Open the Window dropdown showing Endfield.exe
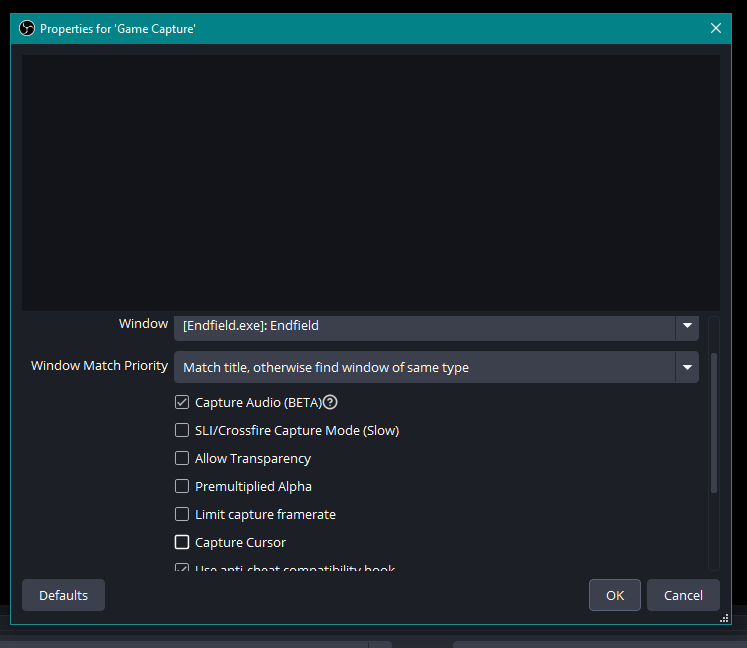The height and width of the screenshot is (648, 747). tap(436, 328)
